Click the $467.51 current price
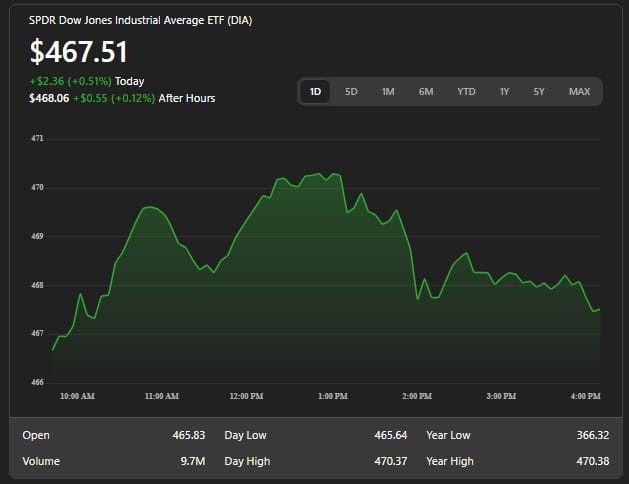Screen dimensions: 629x484 click(x=78, y=52)
